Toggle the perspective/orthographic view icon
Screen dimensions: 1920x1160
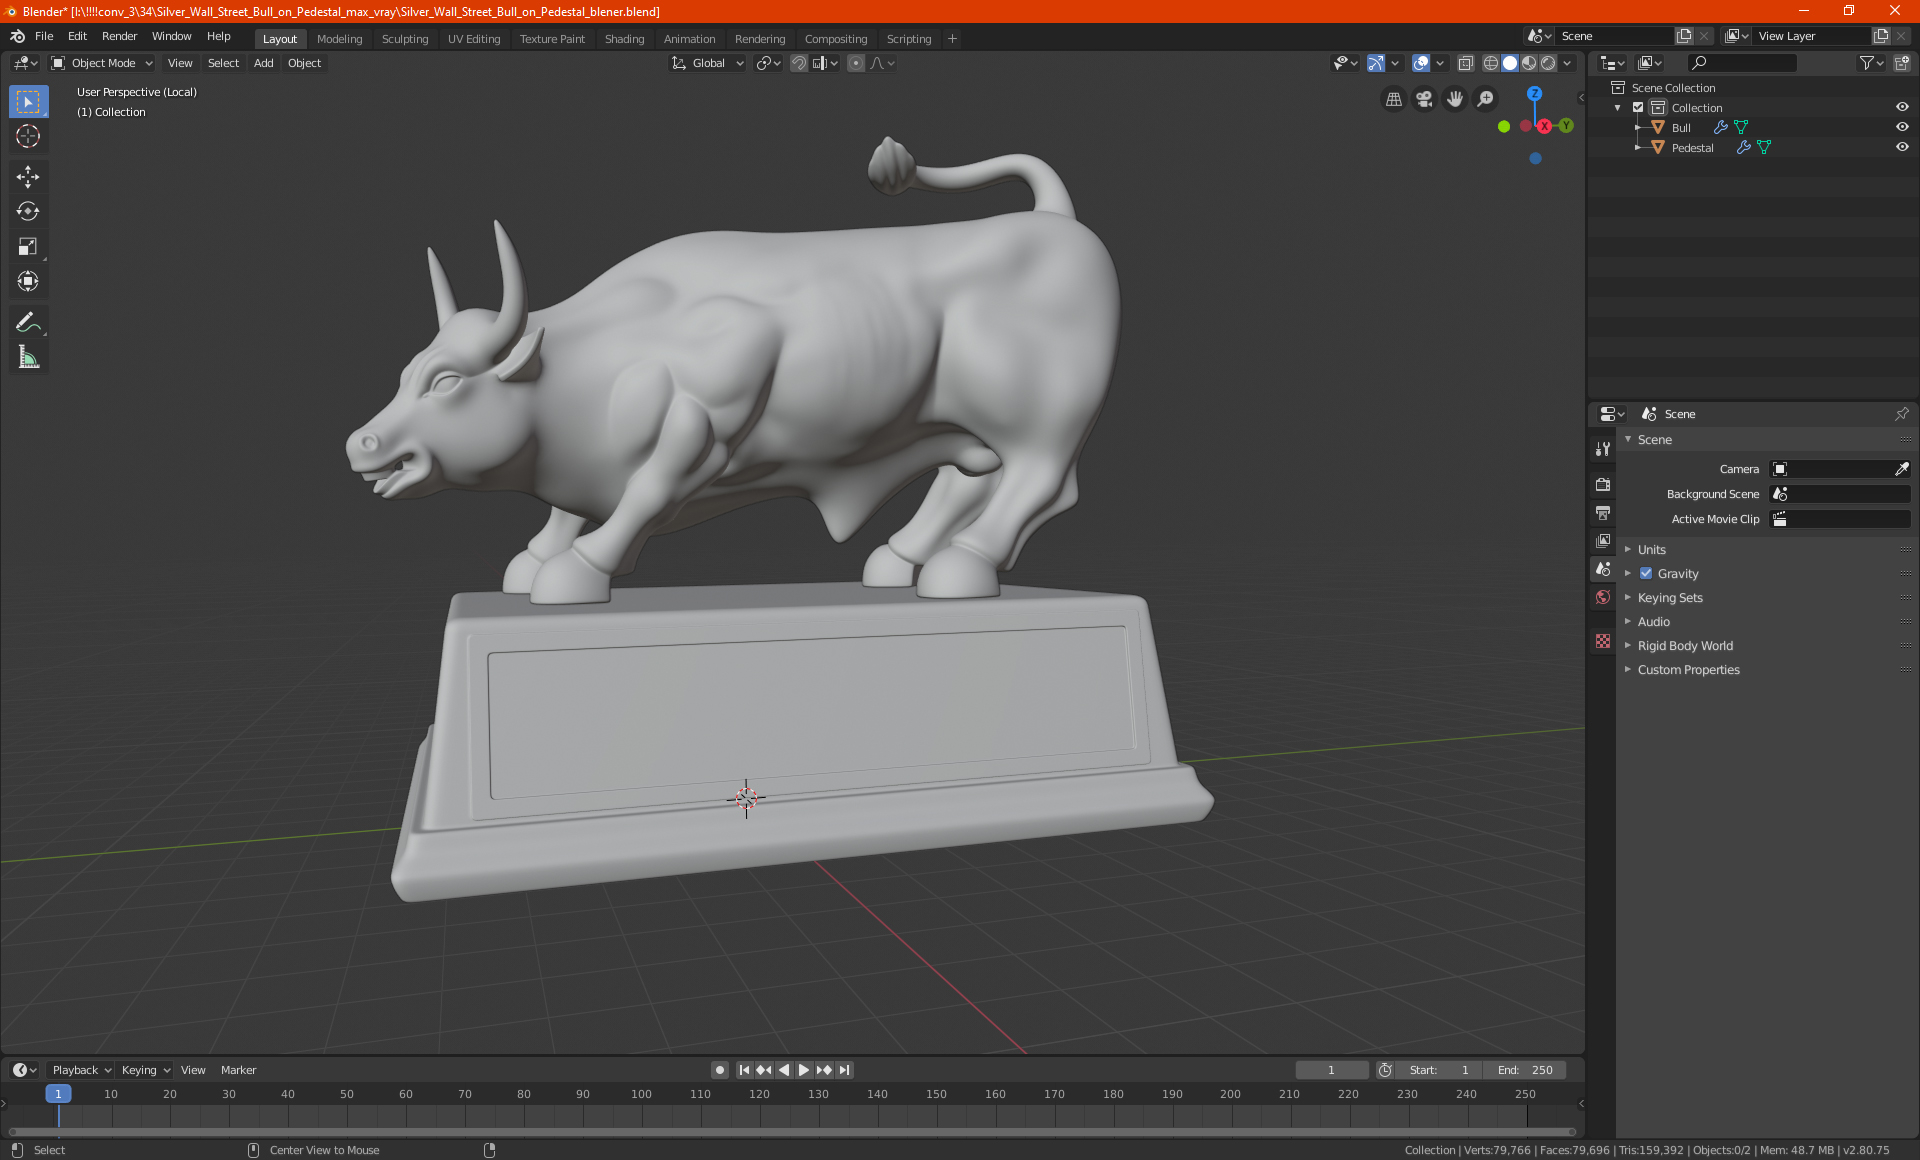click(1394, 99)
